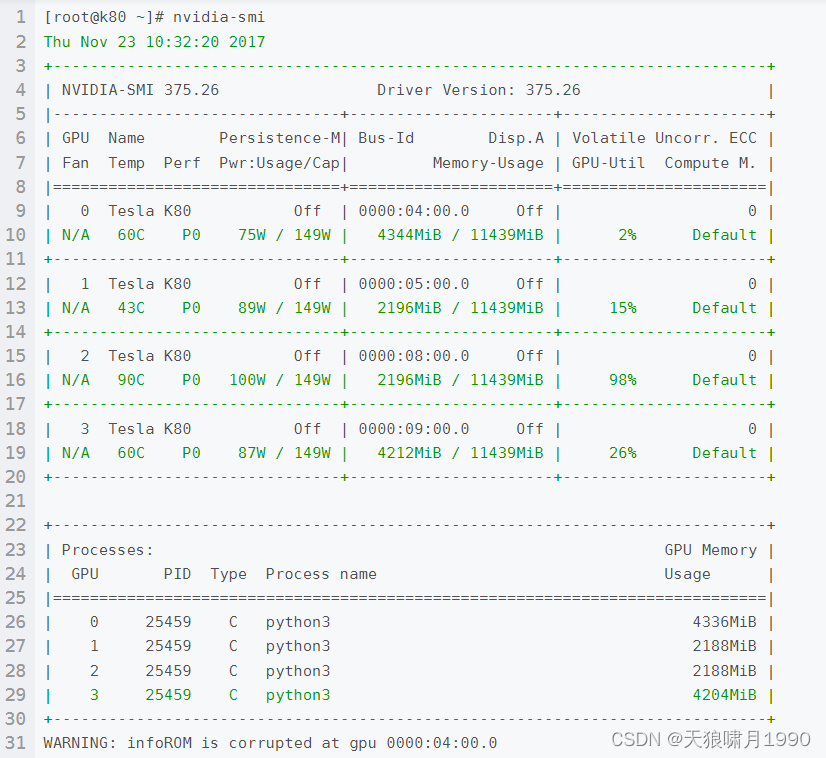This screenshot has height=758, width=826.
Task: Click process memory '4204MiB'
Action: click(724, 695)
